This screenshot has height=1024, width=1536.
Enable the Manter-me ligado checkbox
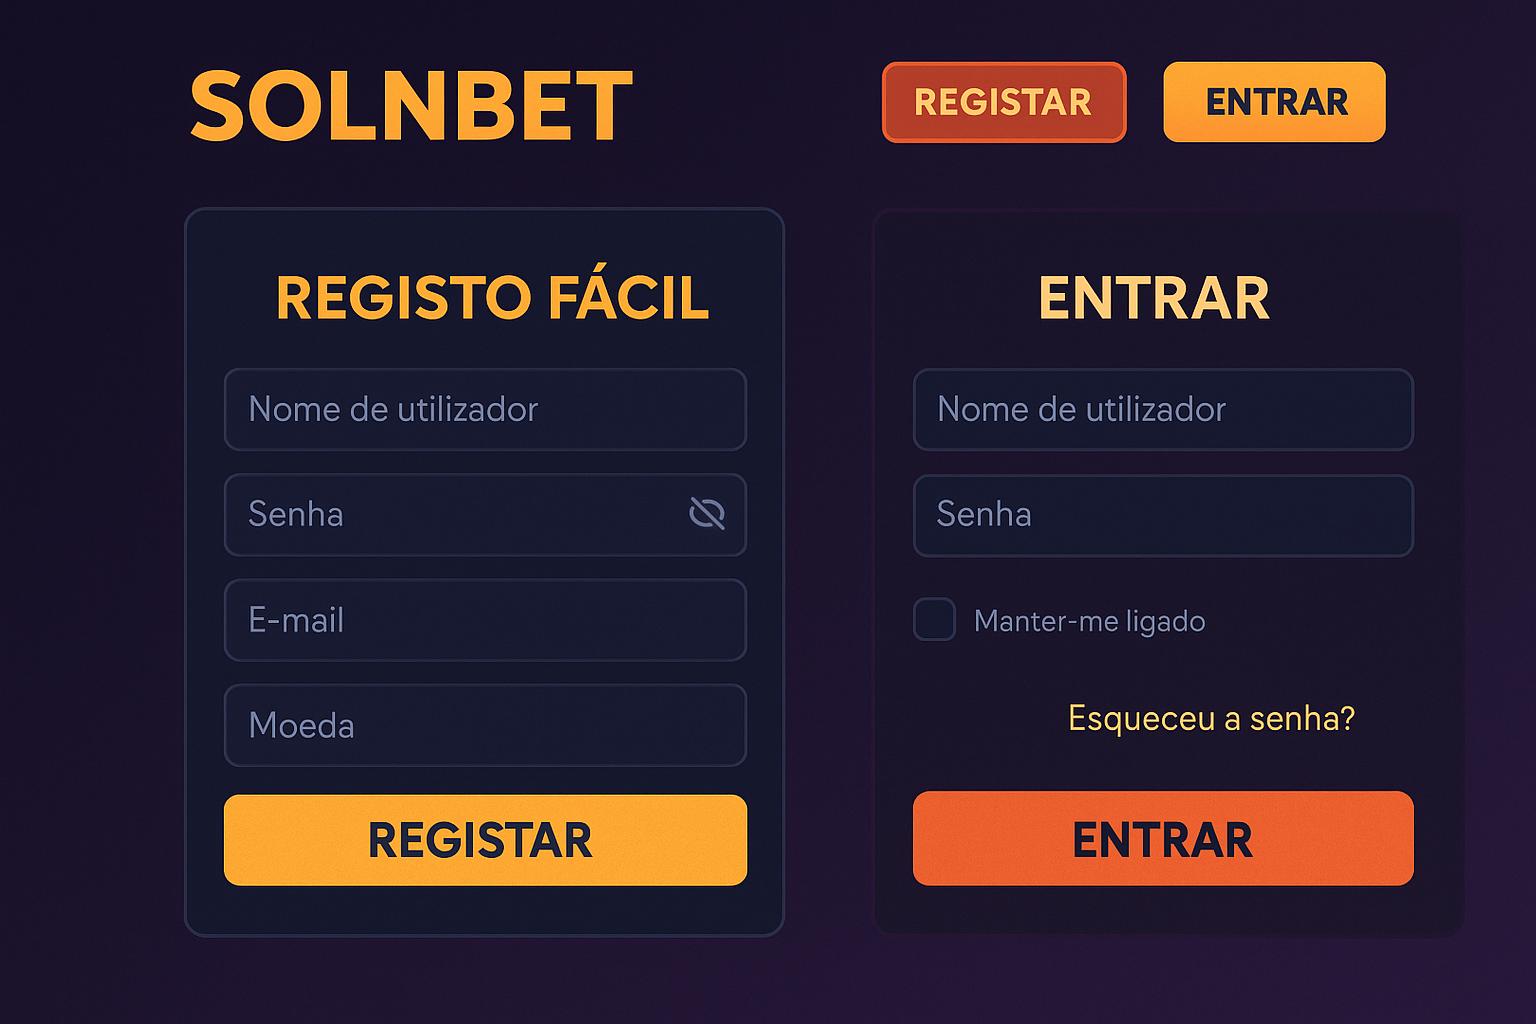coord(933,620)
